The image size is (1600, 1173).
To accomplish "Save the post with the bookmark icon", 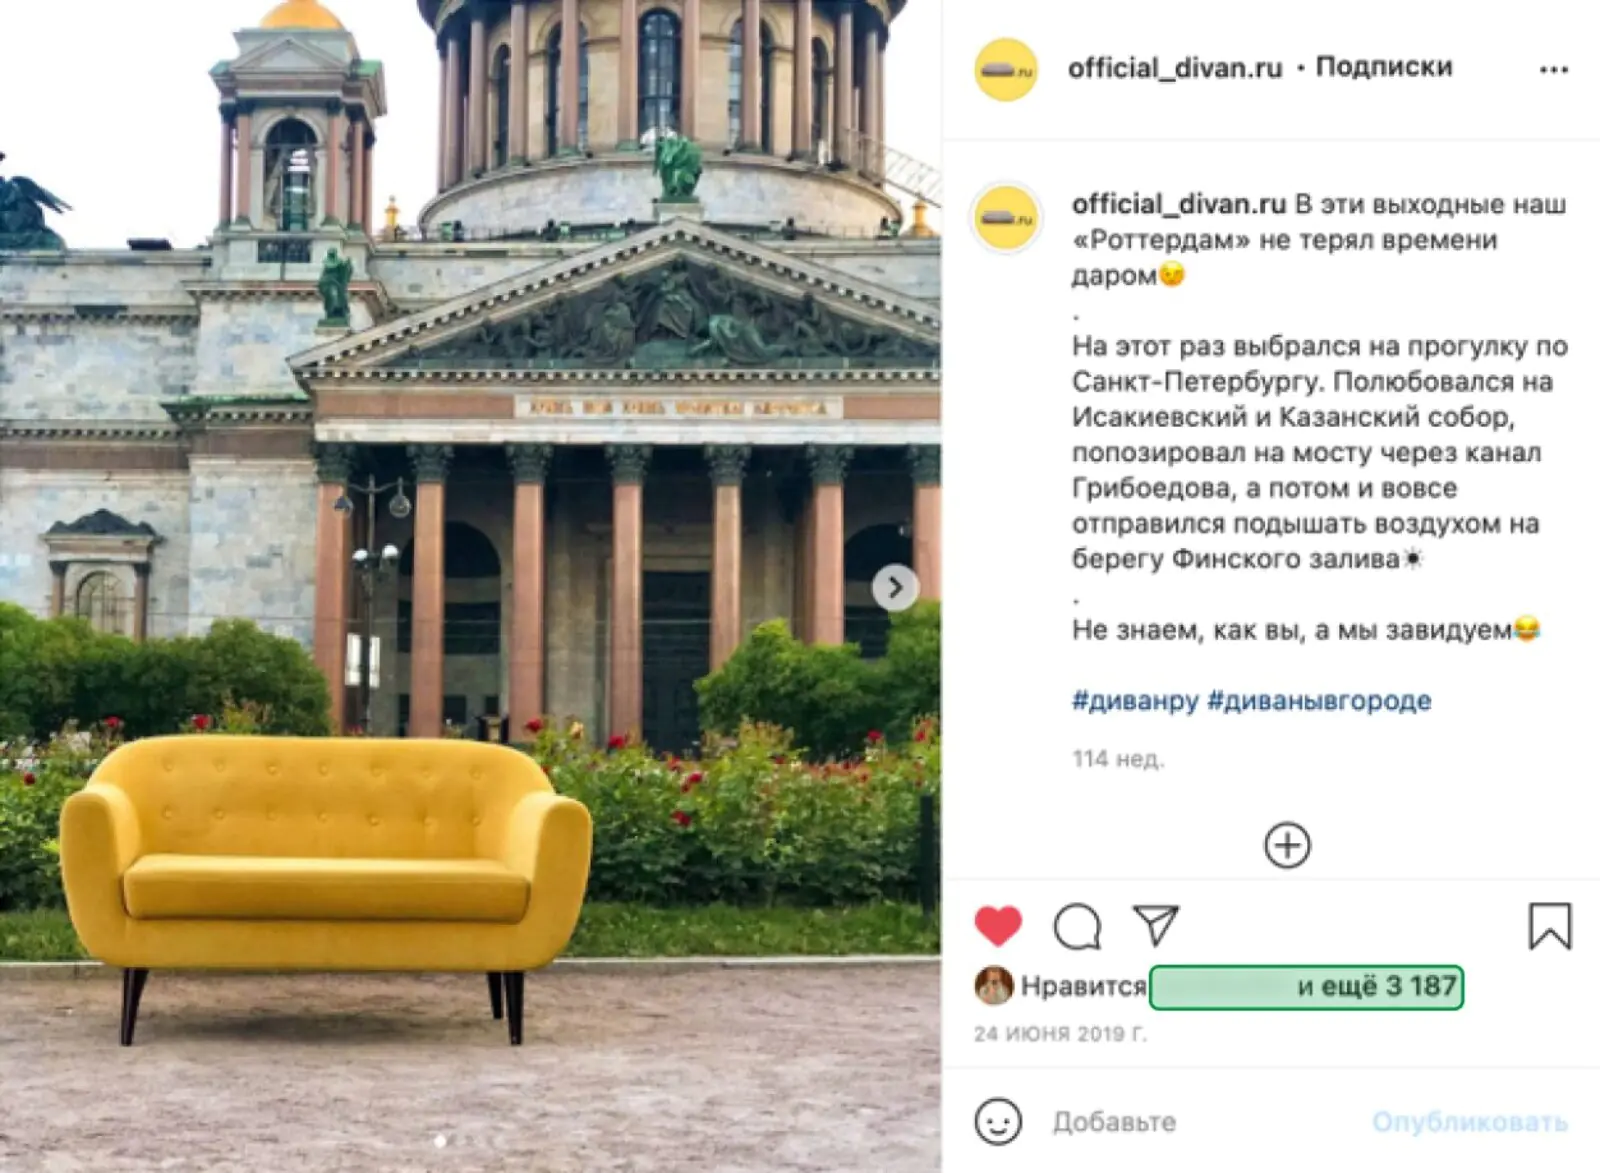I will coord(1549,926).
